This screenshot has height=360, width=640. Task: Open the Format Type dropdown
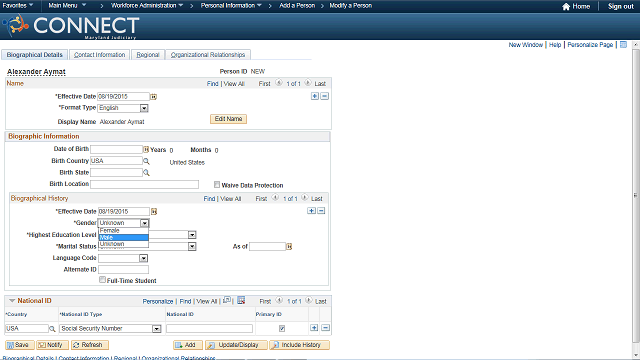144,108
